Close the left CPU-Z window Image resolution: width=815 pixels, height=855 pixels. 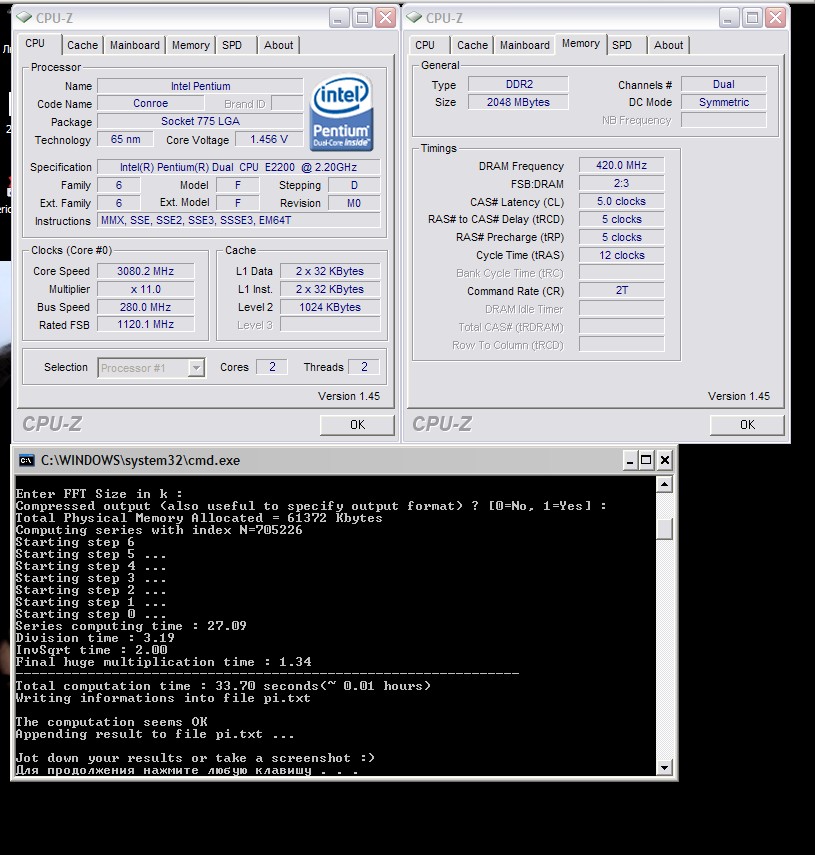[x=386, y=18]
